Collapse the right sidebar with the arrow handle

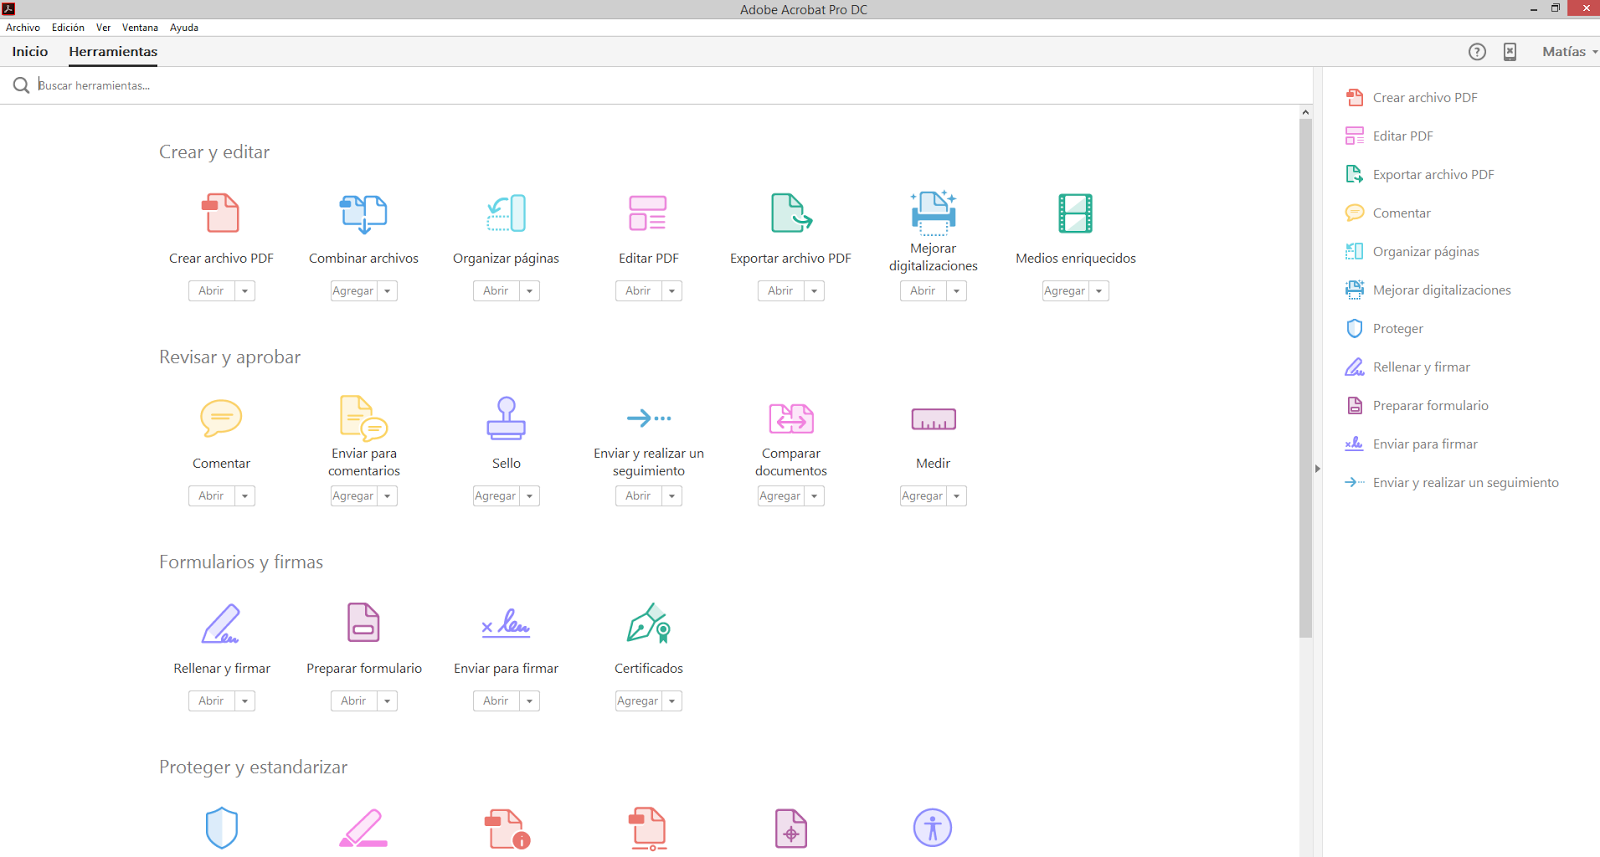pyautogui.click(x=1317, y=468)
